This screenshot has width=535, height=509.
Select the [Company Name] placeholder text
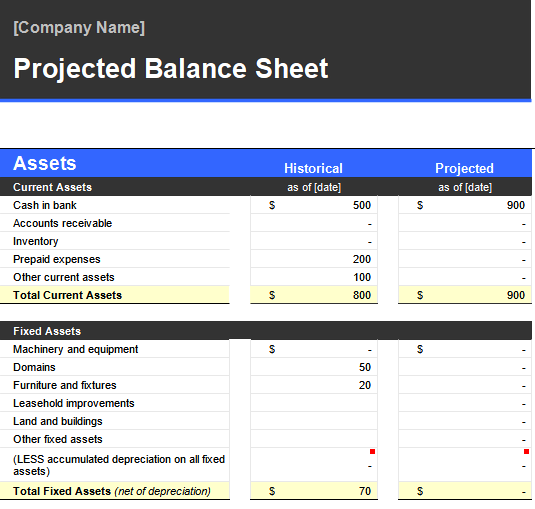[79, 28]
